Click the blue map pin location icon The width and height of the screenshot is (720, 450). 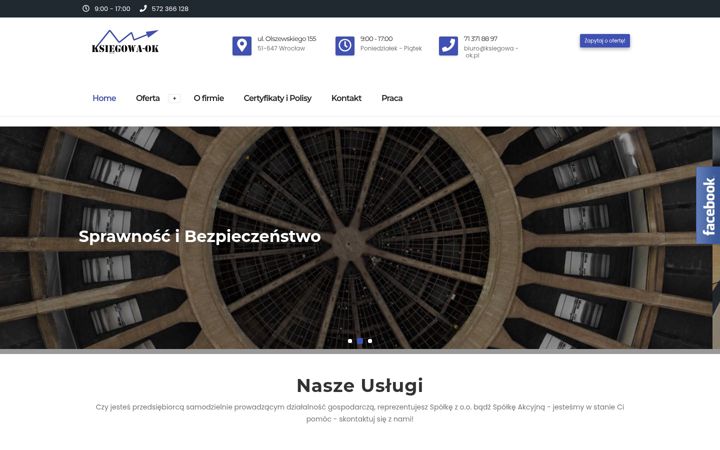pyautogui.click(x=242, y=46)
